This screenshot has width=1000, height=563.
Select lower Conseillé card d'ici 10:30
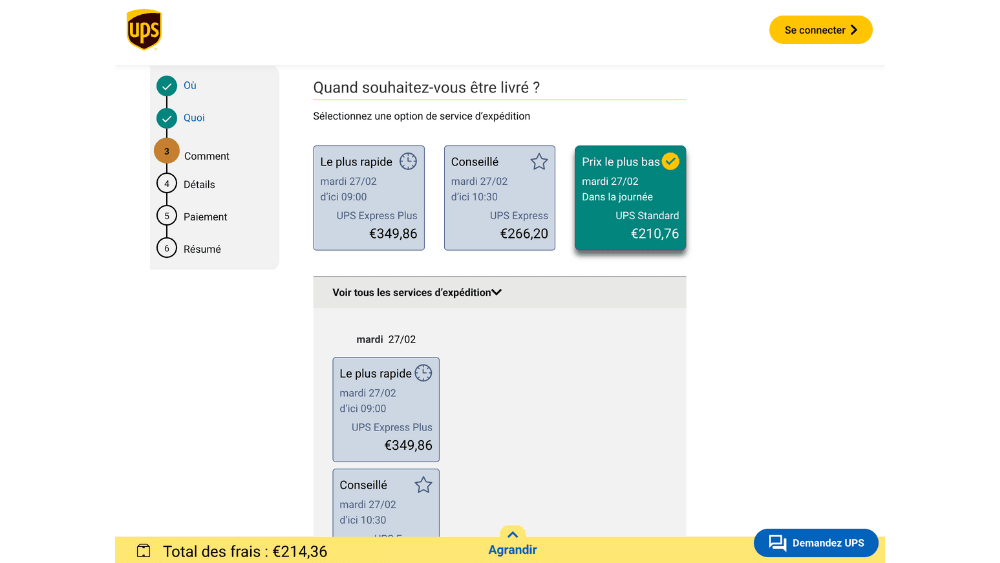[386, 503]
